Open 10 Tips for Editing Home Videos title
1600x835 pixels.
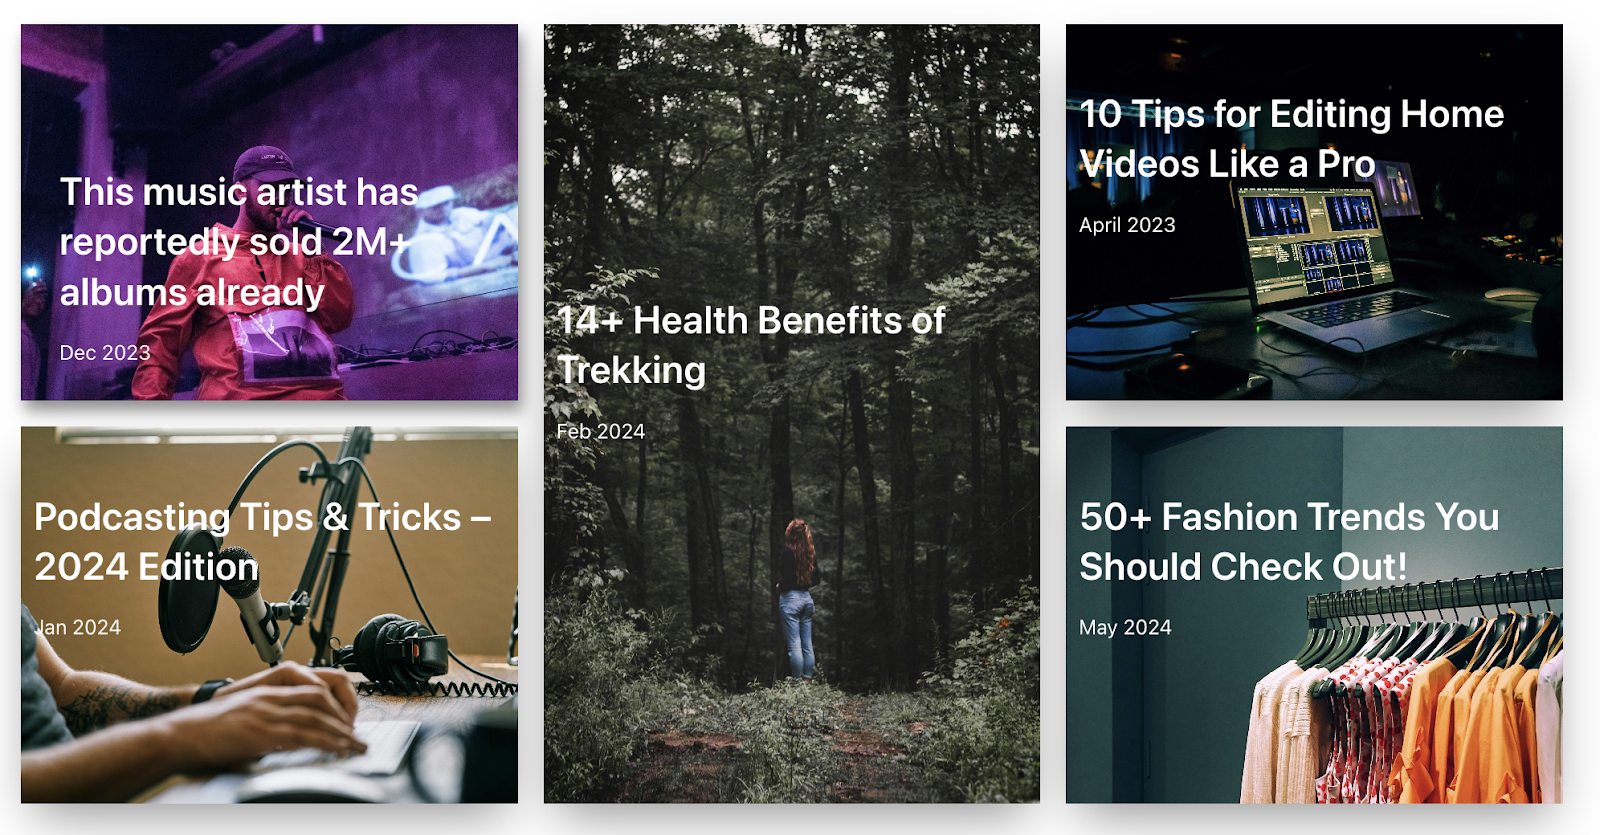1291,138
